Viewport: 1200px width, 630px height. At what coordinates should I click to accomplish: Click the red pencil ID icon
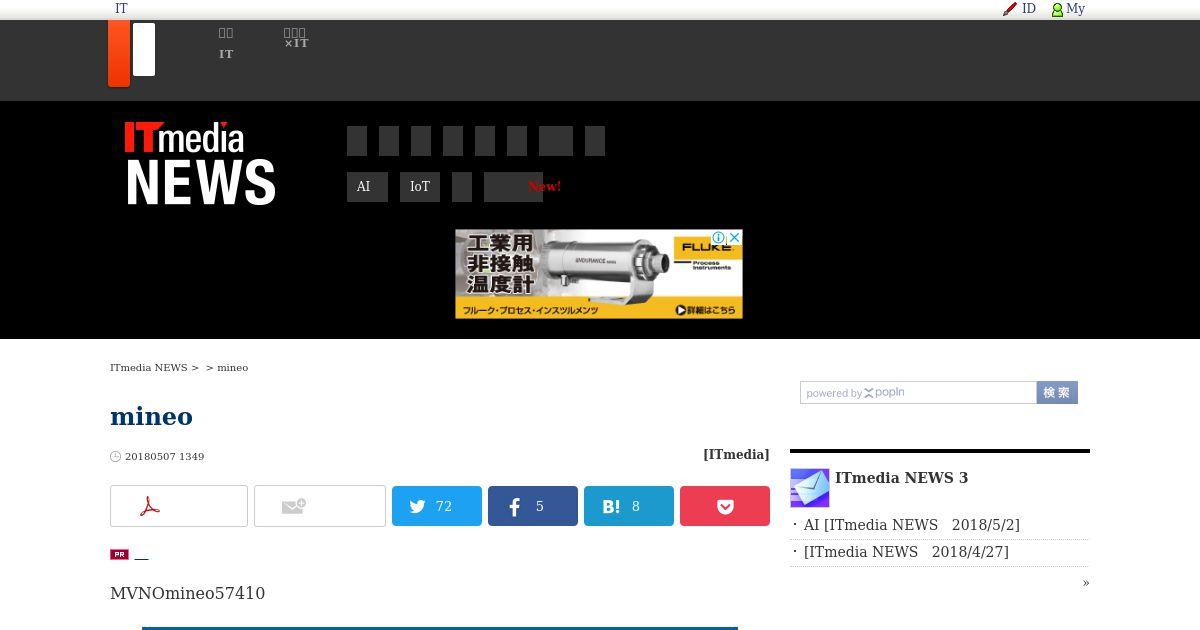pos(1010,9)
